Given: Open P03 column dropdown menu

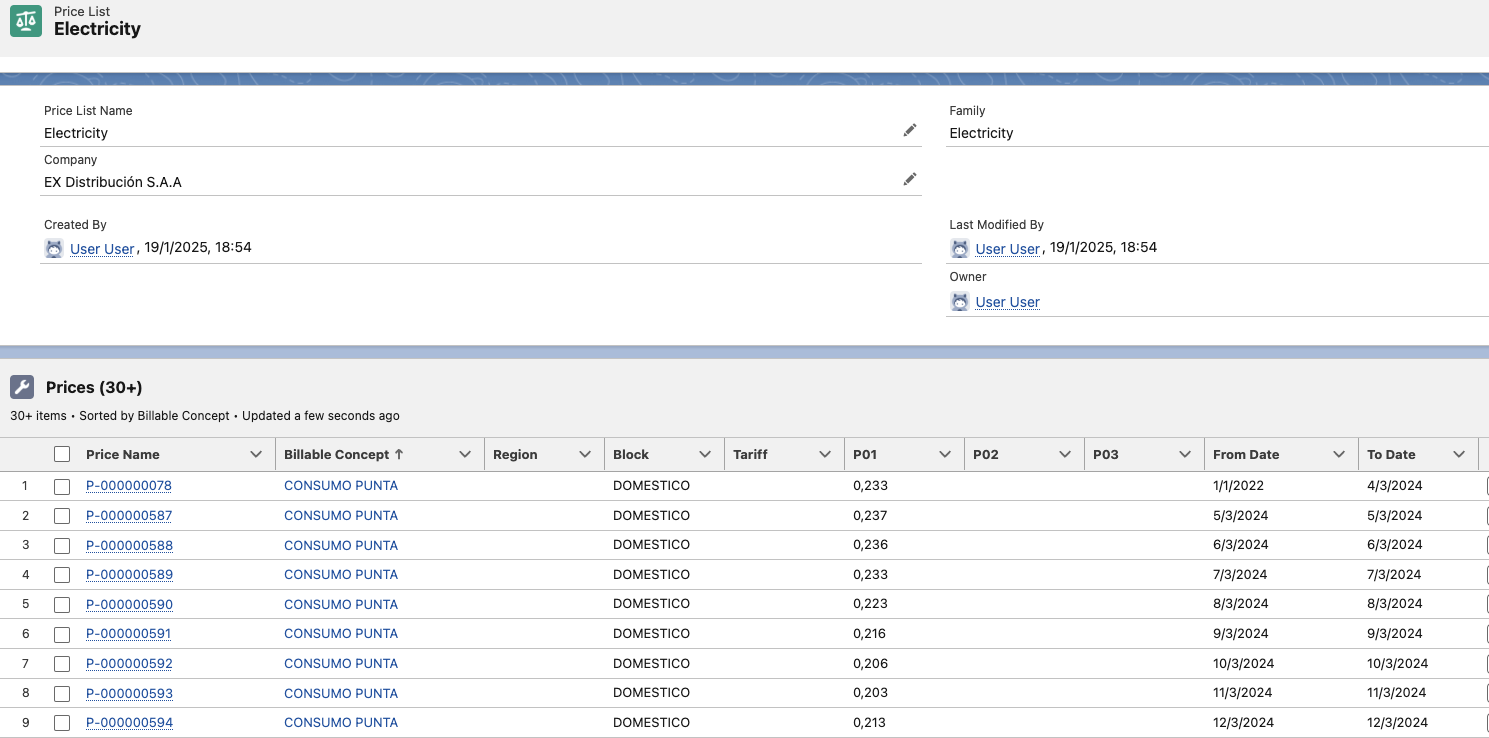Looking at the screenshot, I should click(1185, 454).
